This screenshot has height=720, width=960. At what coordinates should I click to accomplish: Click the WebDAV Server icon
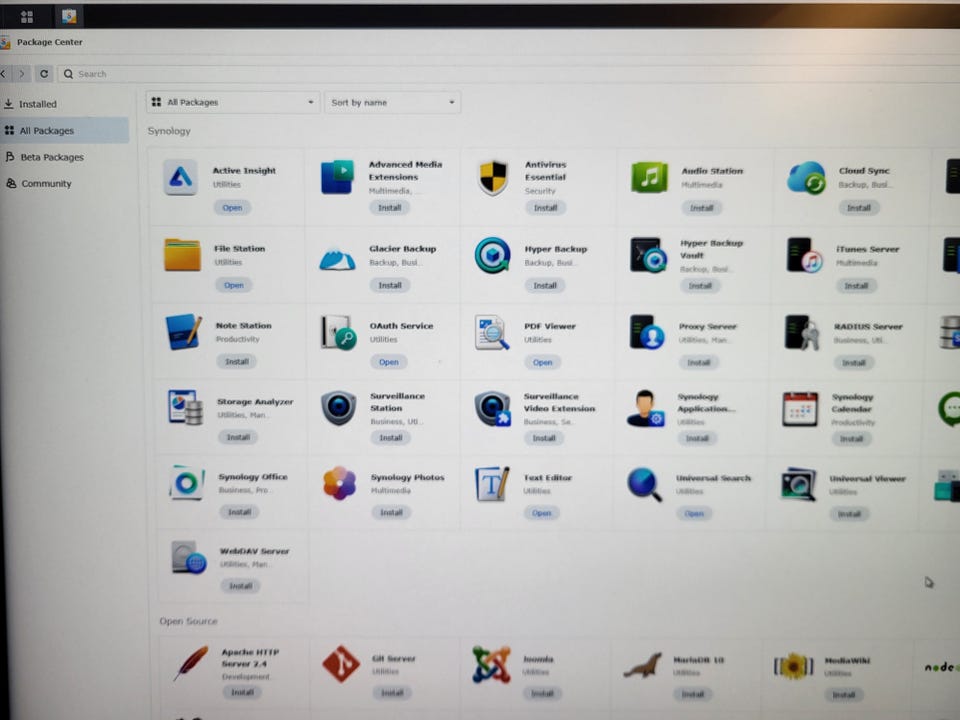pyautogui.click(x=189, y=557)
